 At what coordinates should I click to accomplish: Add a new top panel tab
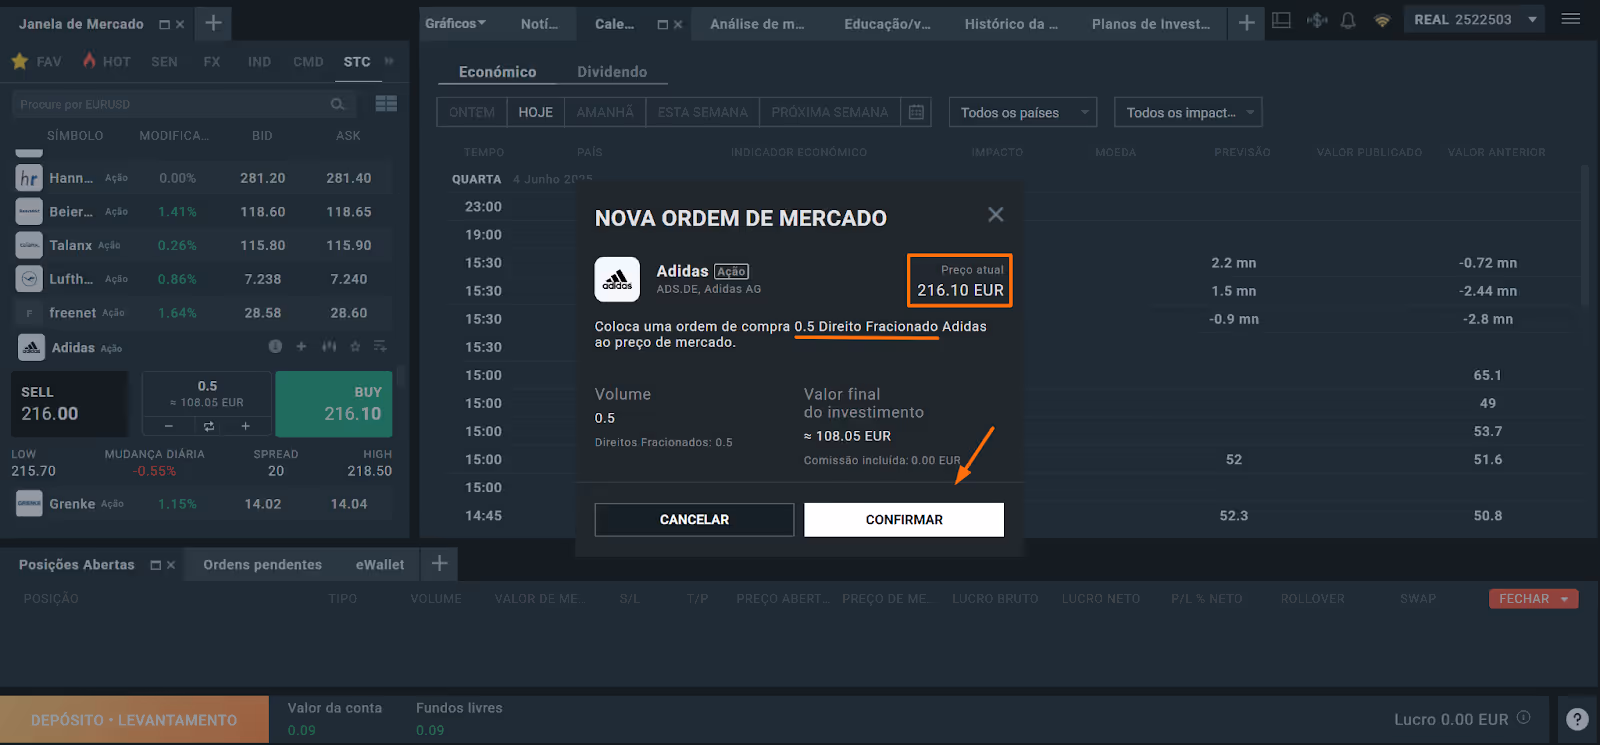(1246, 23)
